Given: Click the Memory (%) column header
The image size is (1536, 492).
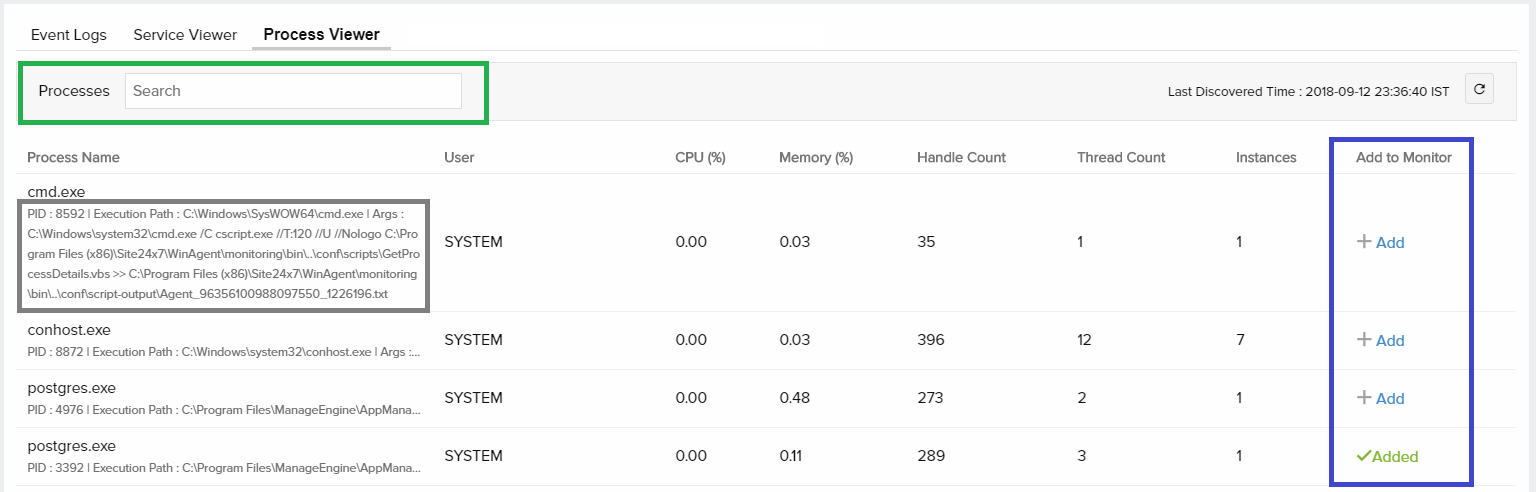Looking at the screenshot, I should (x=816, y=157).
